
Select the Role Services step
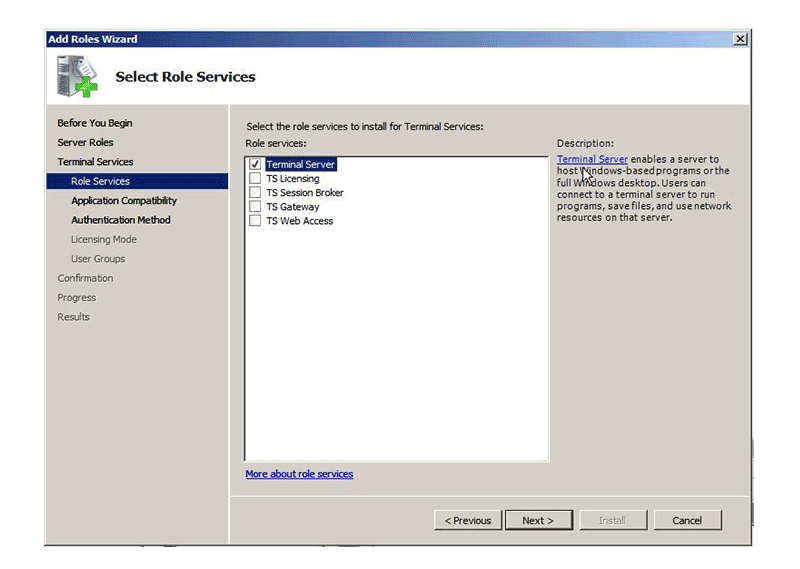[137, 181]
